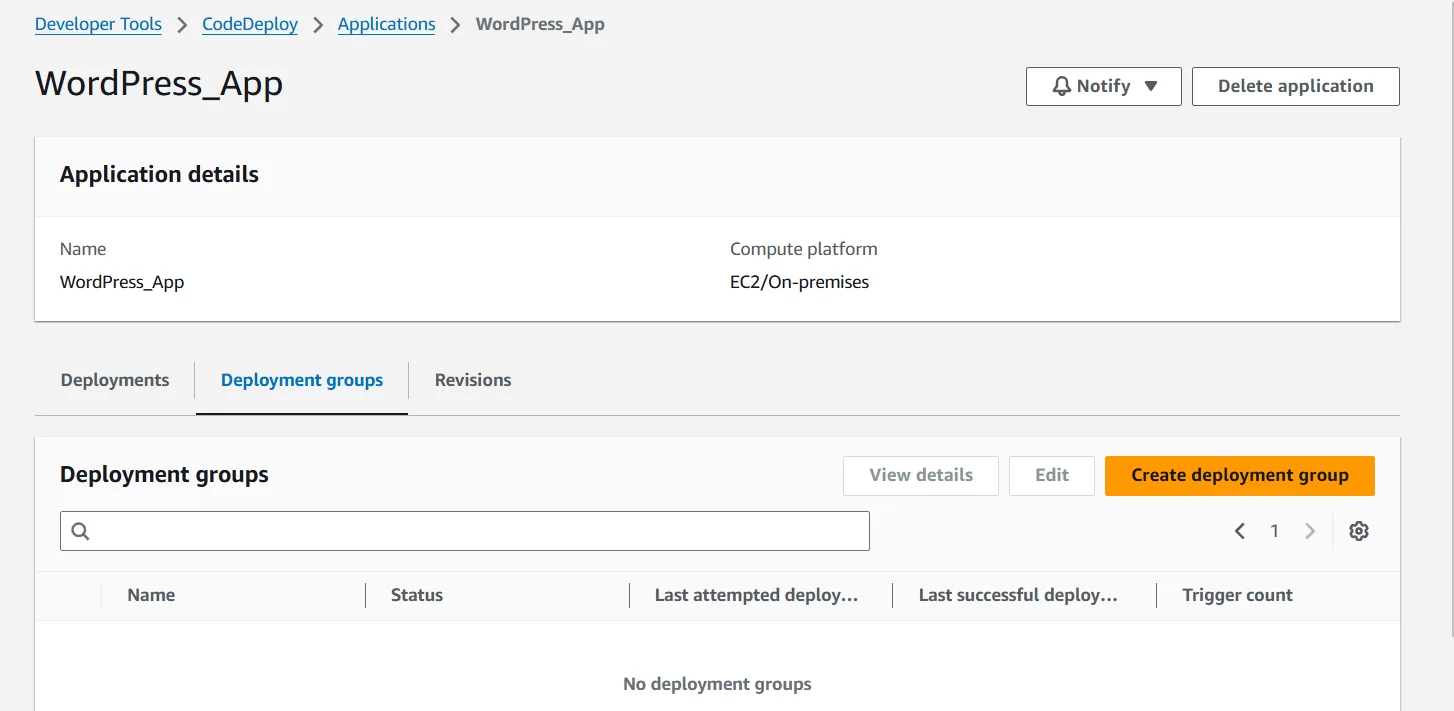Image resolution: width=1454 pixels, height=711 pixels.
Task: Click the WordPress_App breadcrumb text
Action: pyautogui.click(x=540, y=24)
